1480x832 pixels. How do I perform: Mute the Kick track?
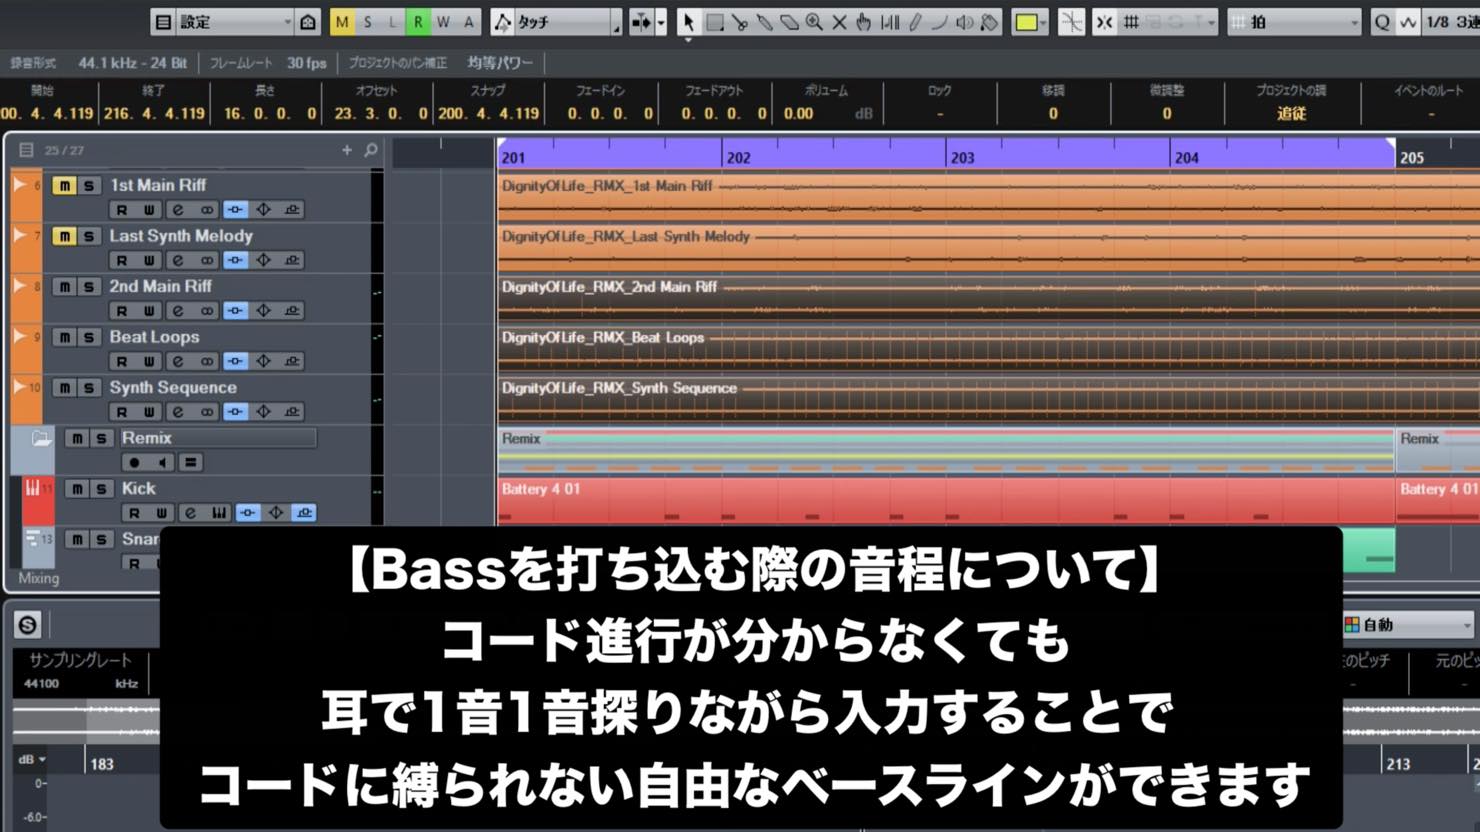tap(76, 489)
